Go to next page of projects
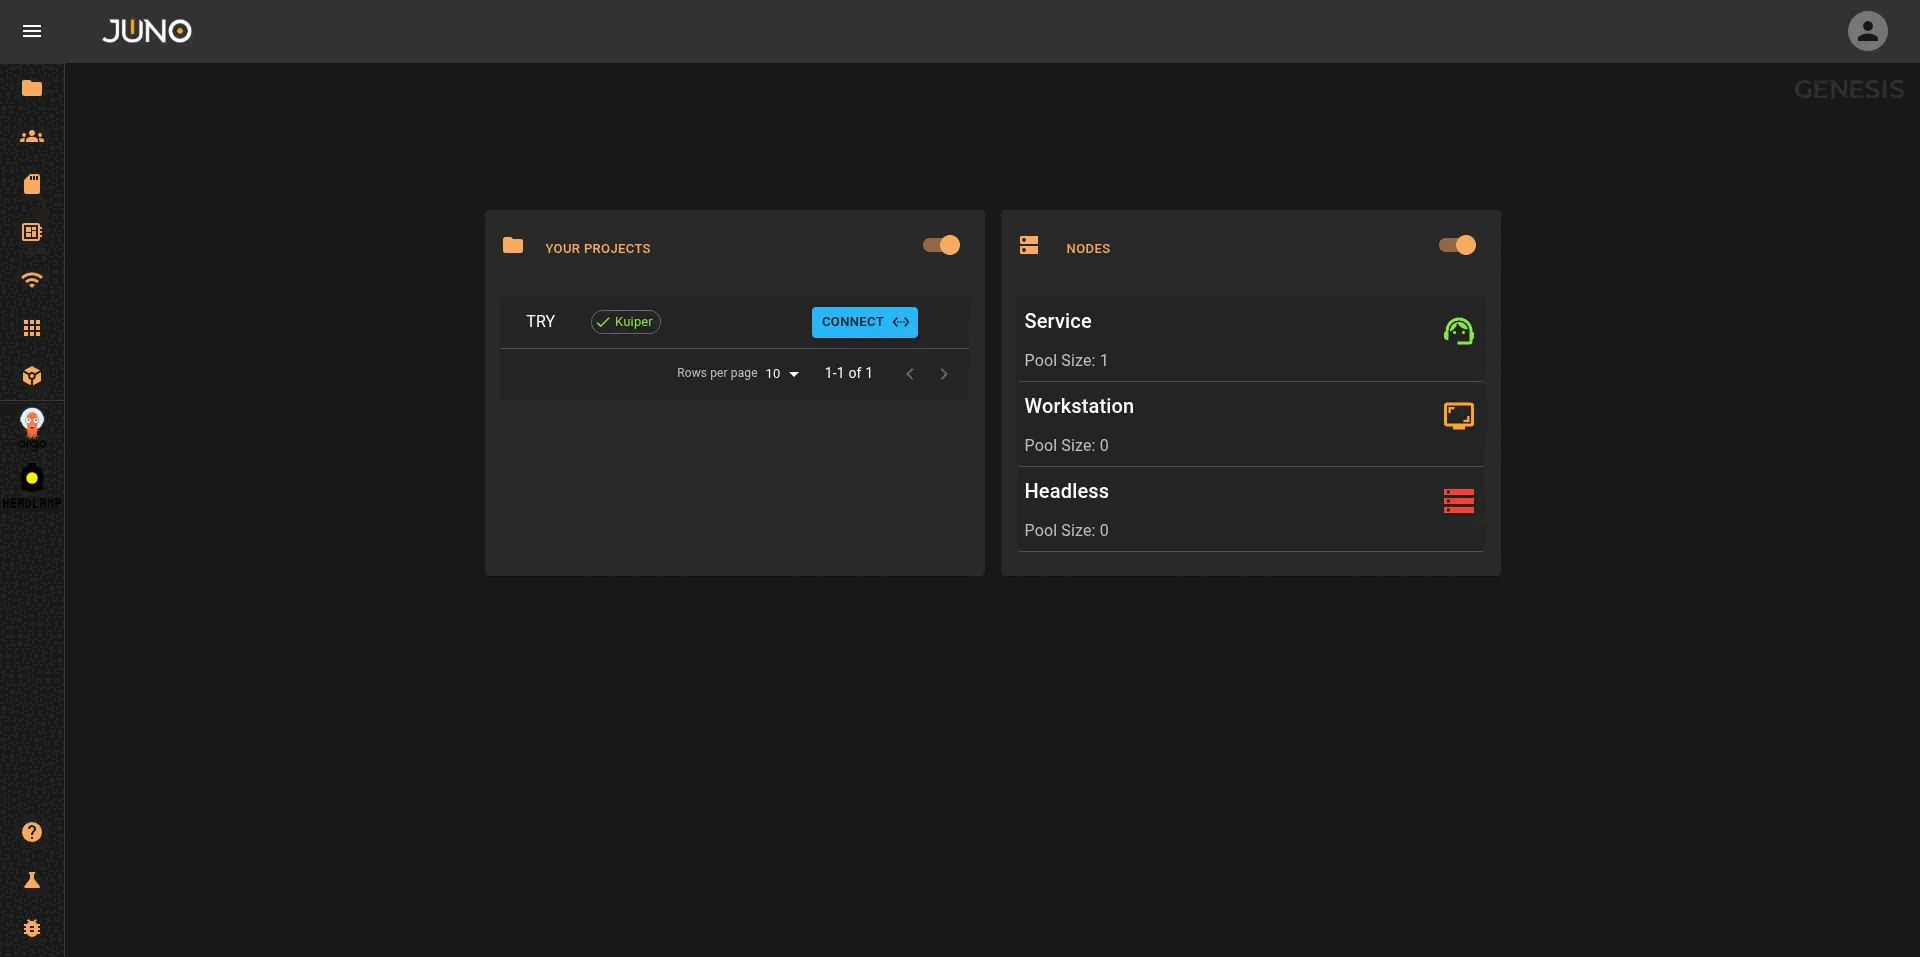The image size is (1920, 957). pyautogui.click(x=943, y=374)
